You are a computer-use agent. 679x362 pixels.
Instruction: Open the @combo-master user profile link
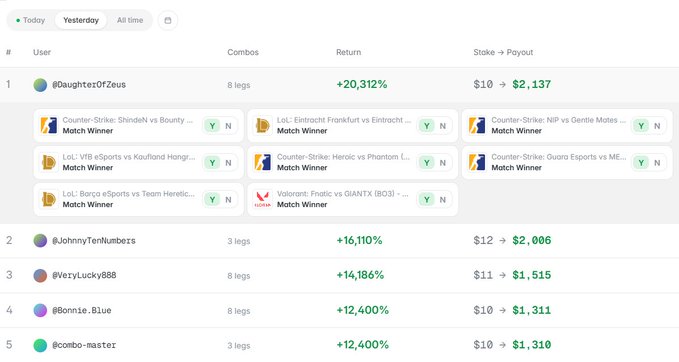(84, 345)
